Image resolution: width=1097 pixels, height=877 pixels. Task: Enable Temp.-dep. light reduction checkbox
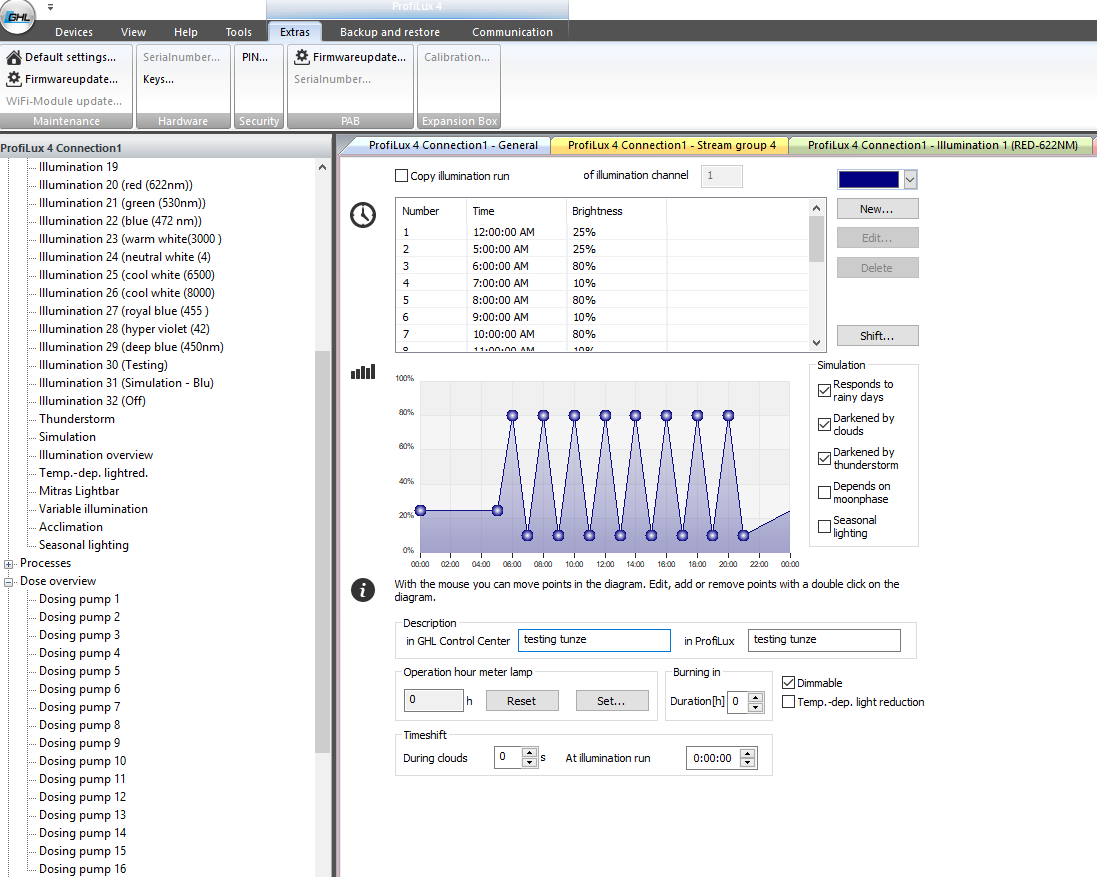[x=788, y=701]
